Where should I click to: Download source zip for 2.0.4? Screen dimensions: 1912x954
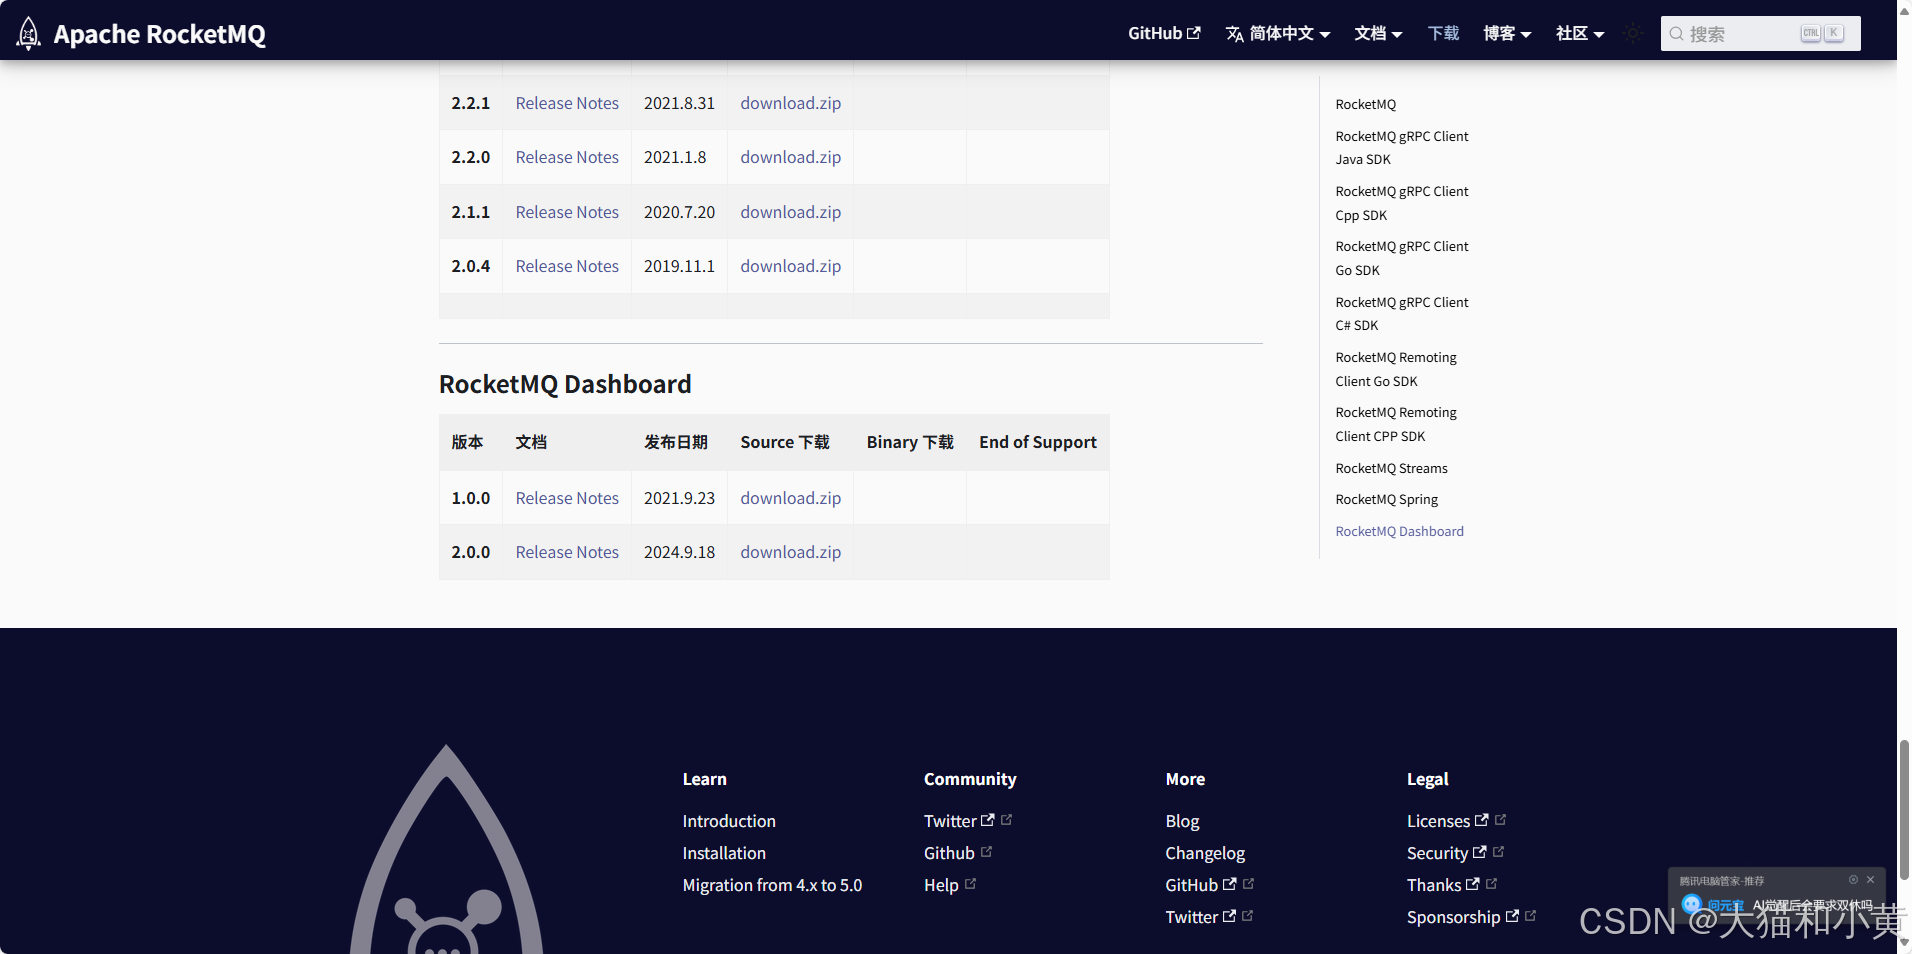(790, 266)
